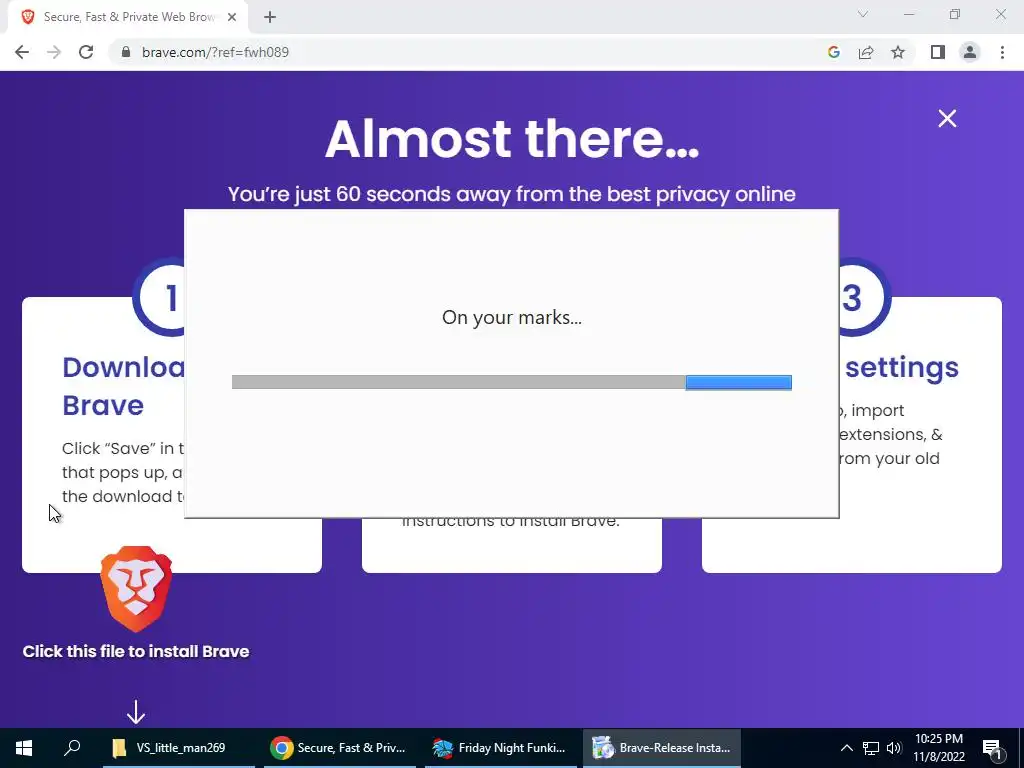Dismiss the Almost there overlay with X
The width and height of the screenshot is (1024, 768).
(x=947, y=118)
